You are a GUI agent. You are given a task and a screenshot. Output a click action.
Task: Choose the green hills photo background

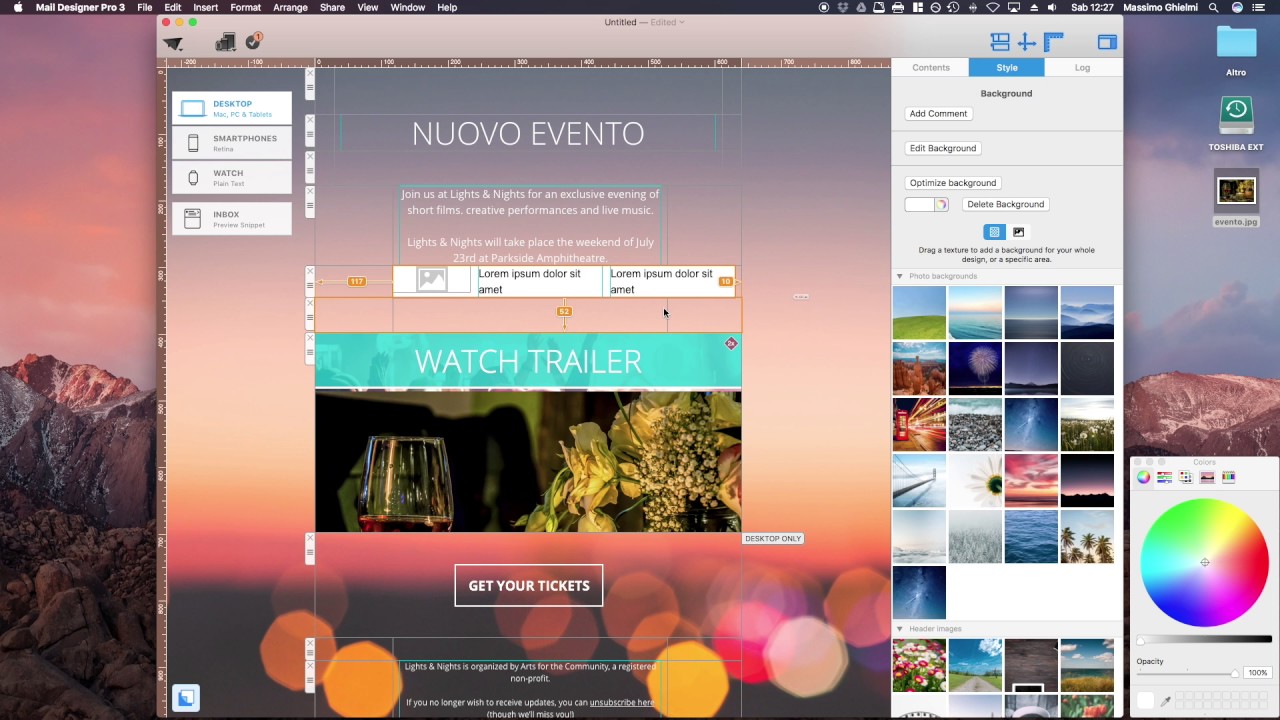click(919, 313)
